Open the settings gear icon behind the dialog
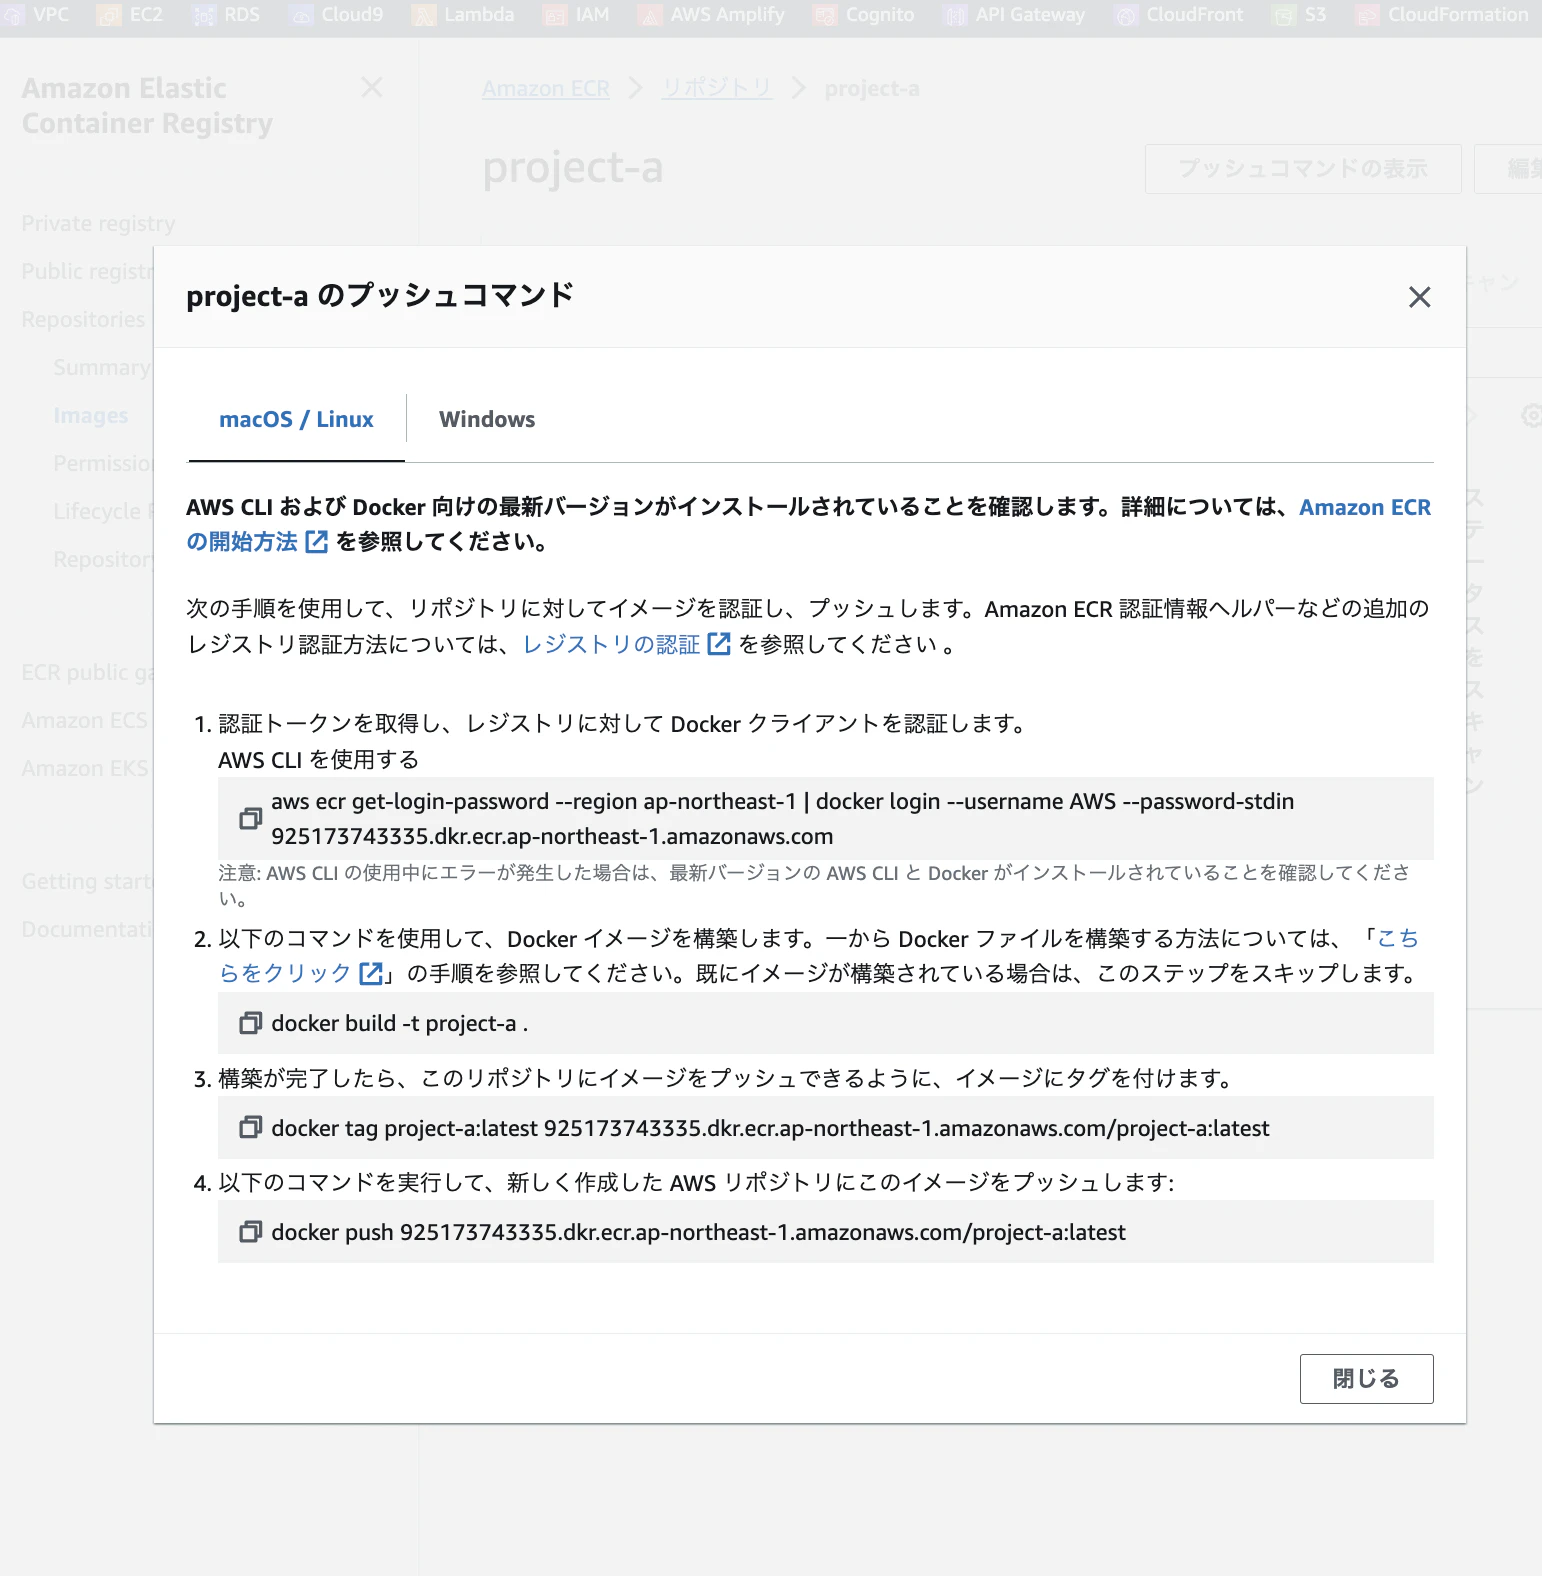Image resolution: width=1542 pixels, height=1576 pixels. (1530, 415)
